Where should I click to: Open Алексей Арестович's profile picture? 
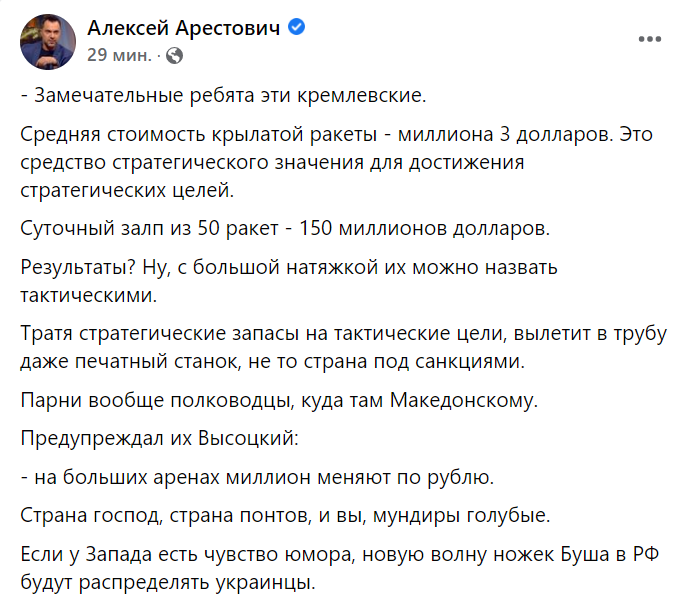(x=48, y=42)
